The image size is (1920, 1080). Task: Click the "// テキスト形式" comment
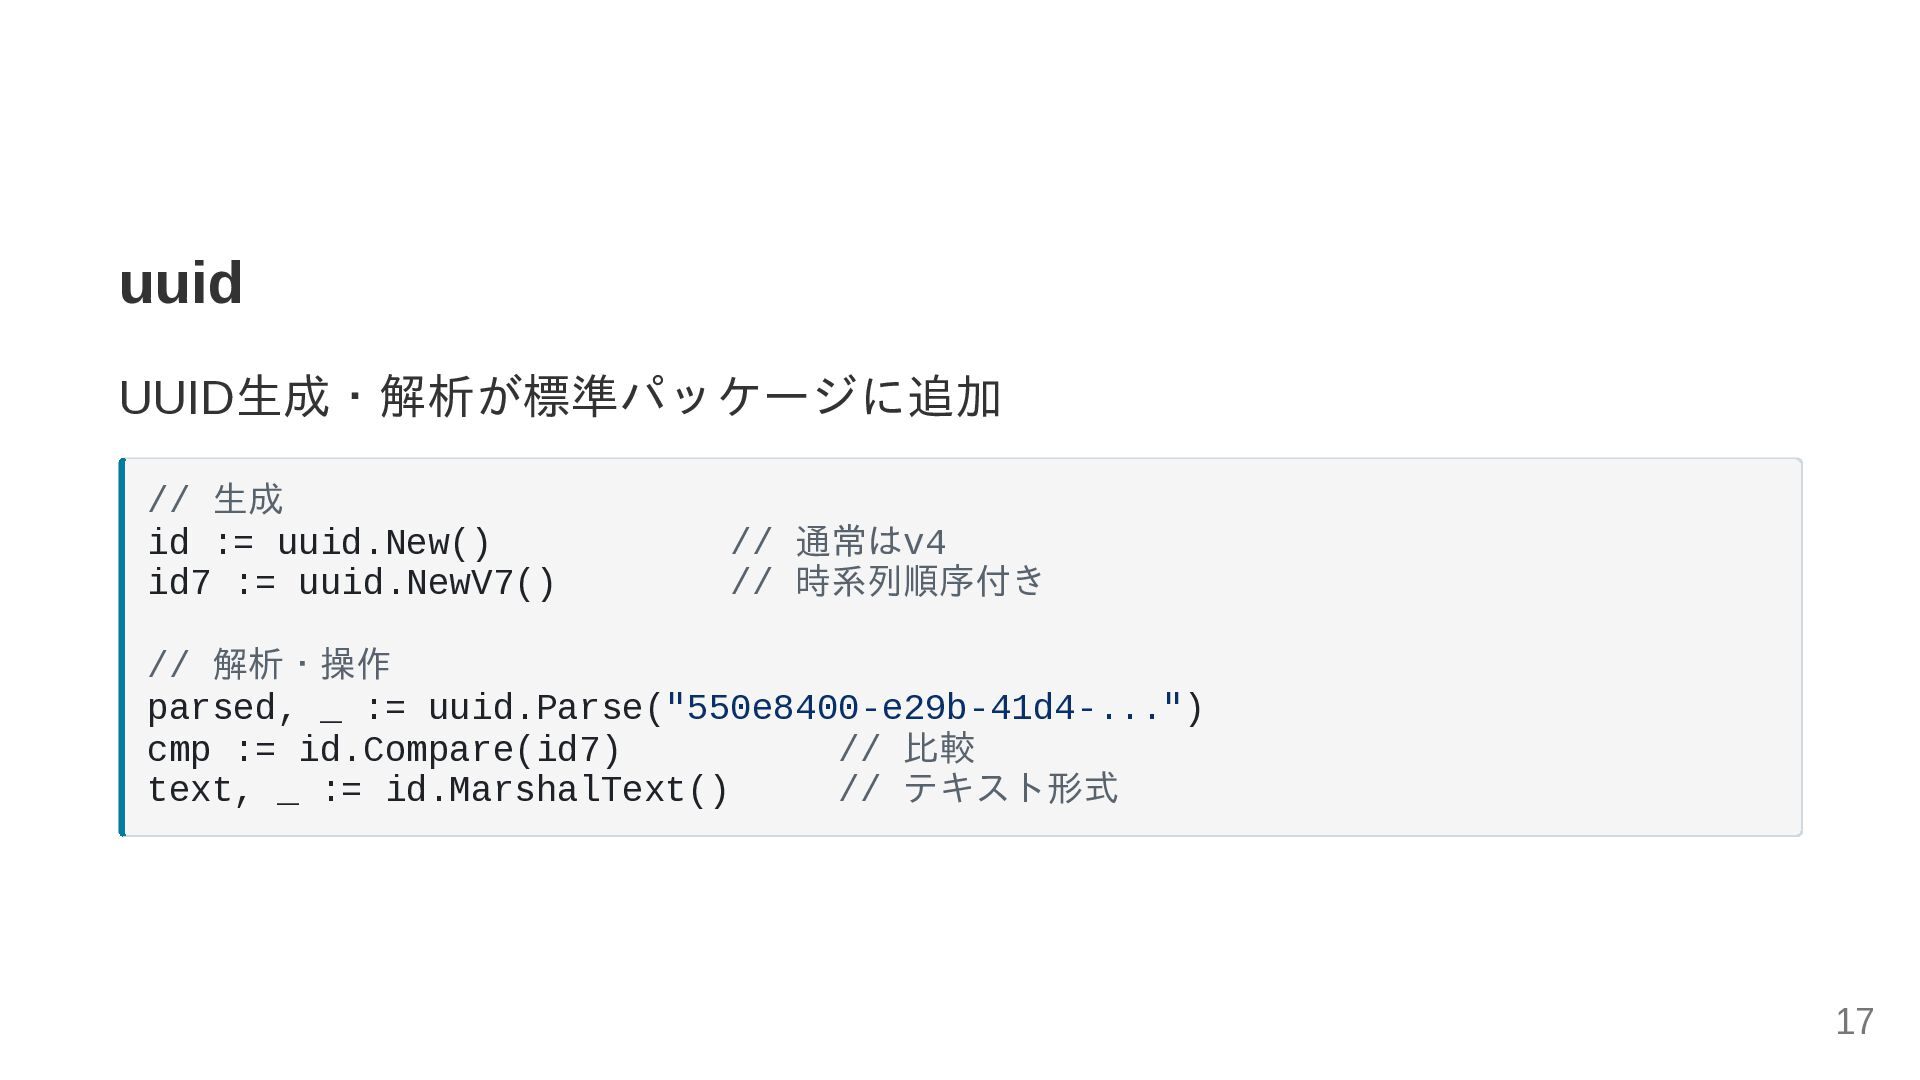[978, 789]
